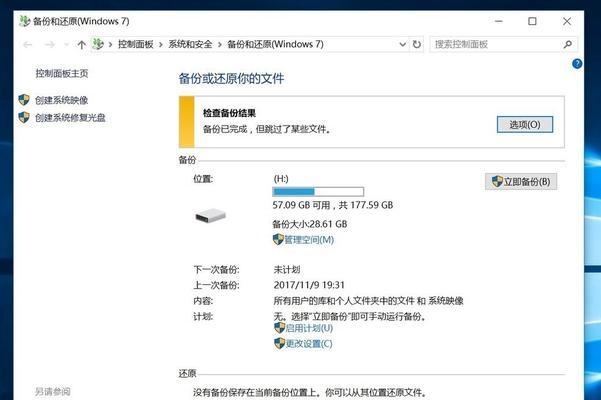
Task: Go to 控制面板 breadcrumb
Action: coord(136,44)
